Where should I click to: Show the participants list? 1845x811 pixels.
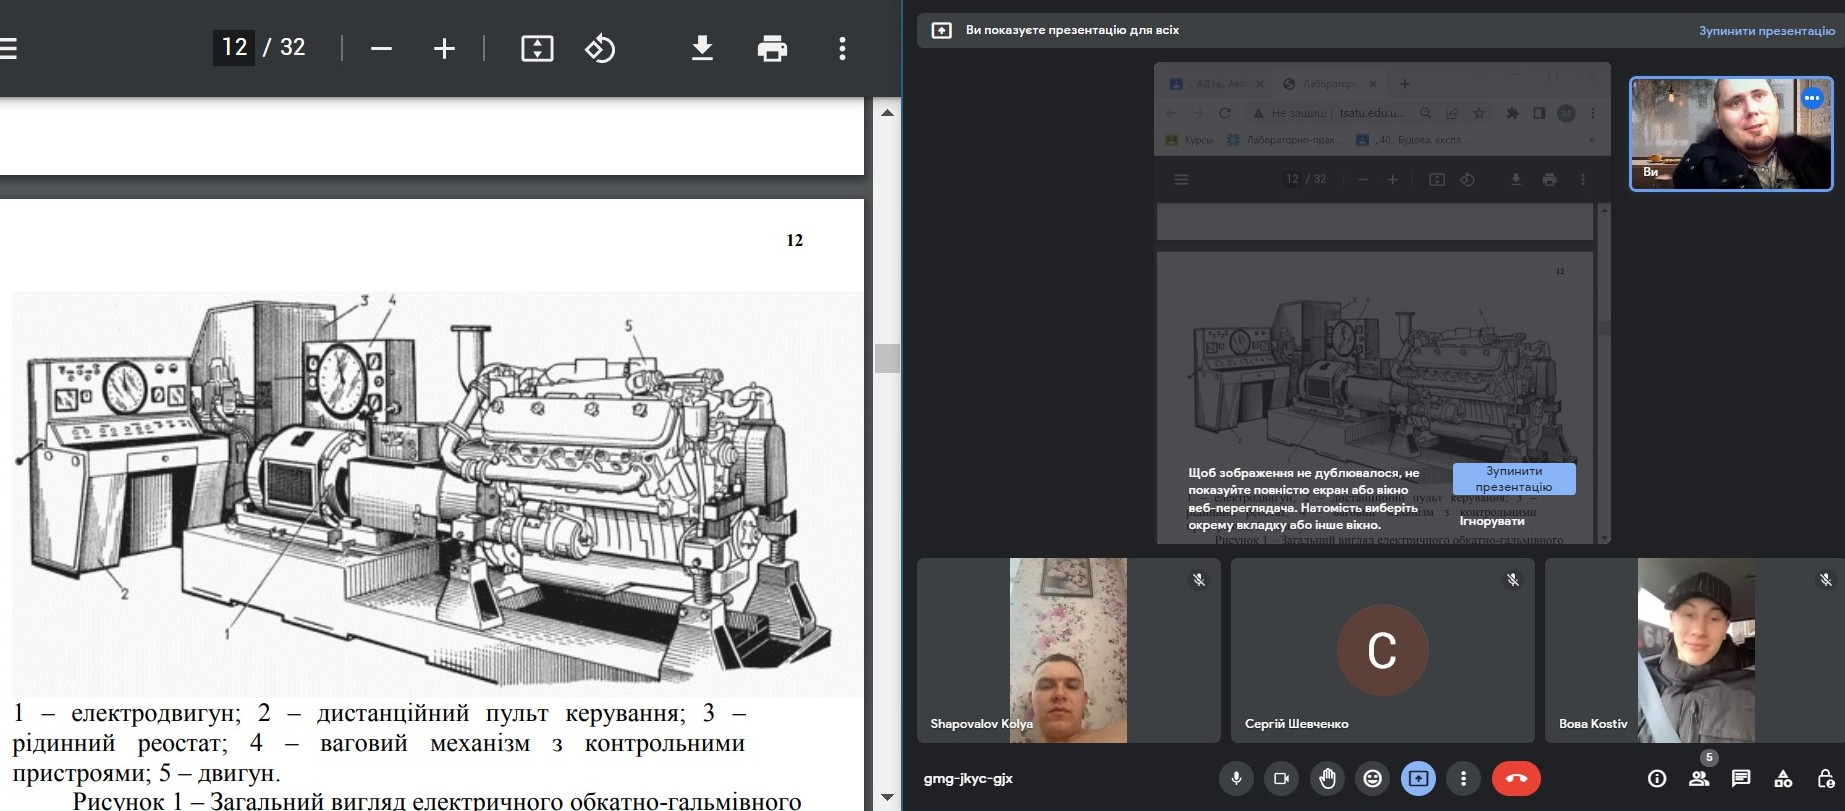click(x=1699, y=778)
